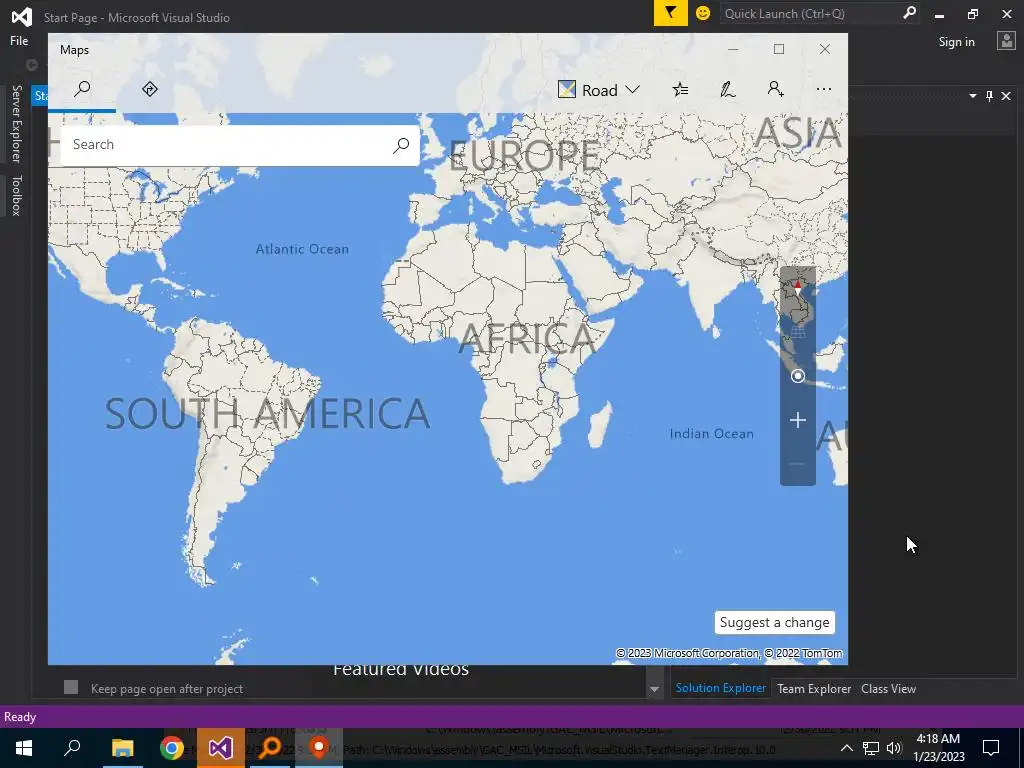Open the Maps 'See more' ellipsis menu
Viewport: 1024px width, 768px height.
pos(824,89)
